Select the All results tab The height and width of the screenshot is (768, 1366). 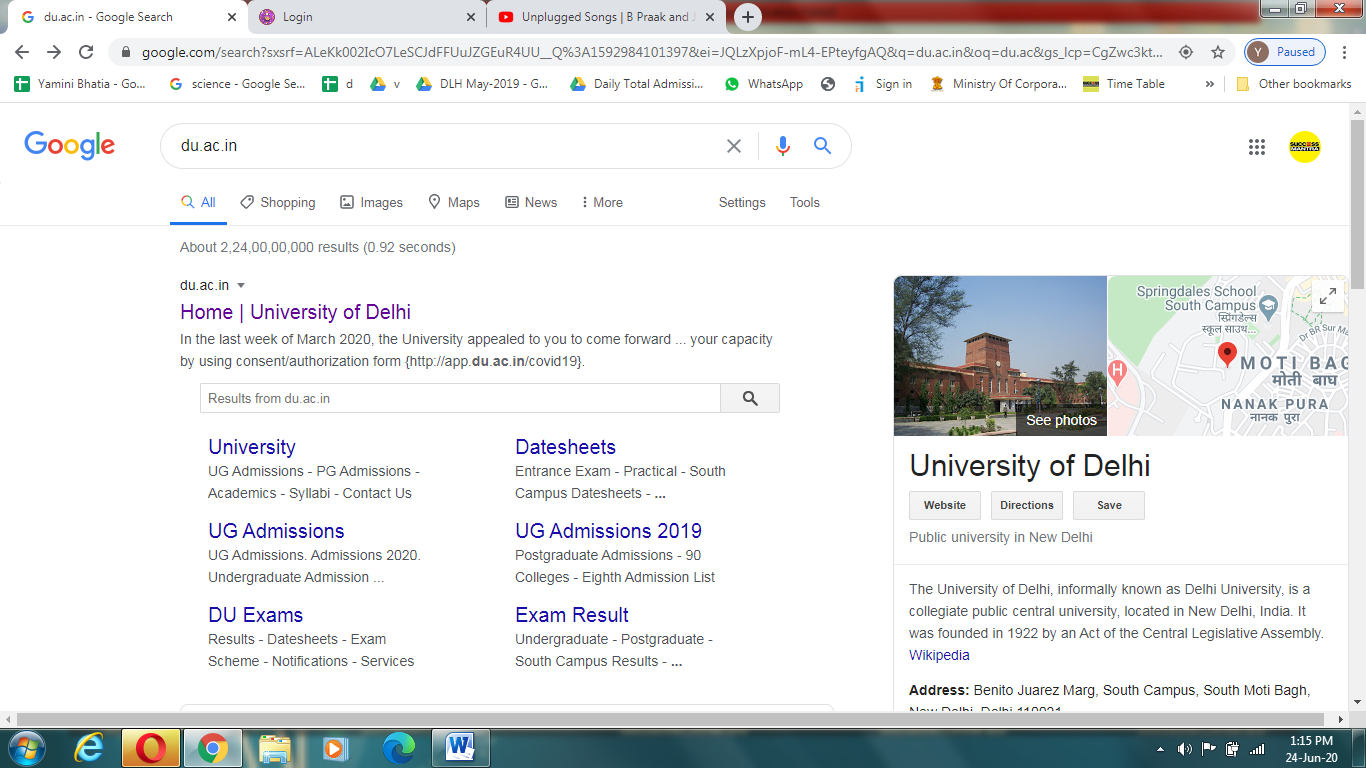[198, 202]
